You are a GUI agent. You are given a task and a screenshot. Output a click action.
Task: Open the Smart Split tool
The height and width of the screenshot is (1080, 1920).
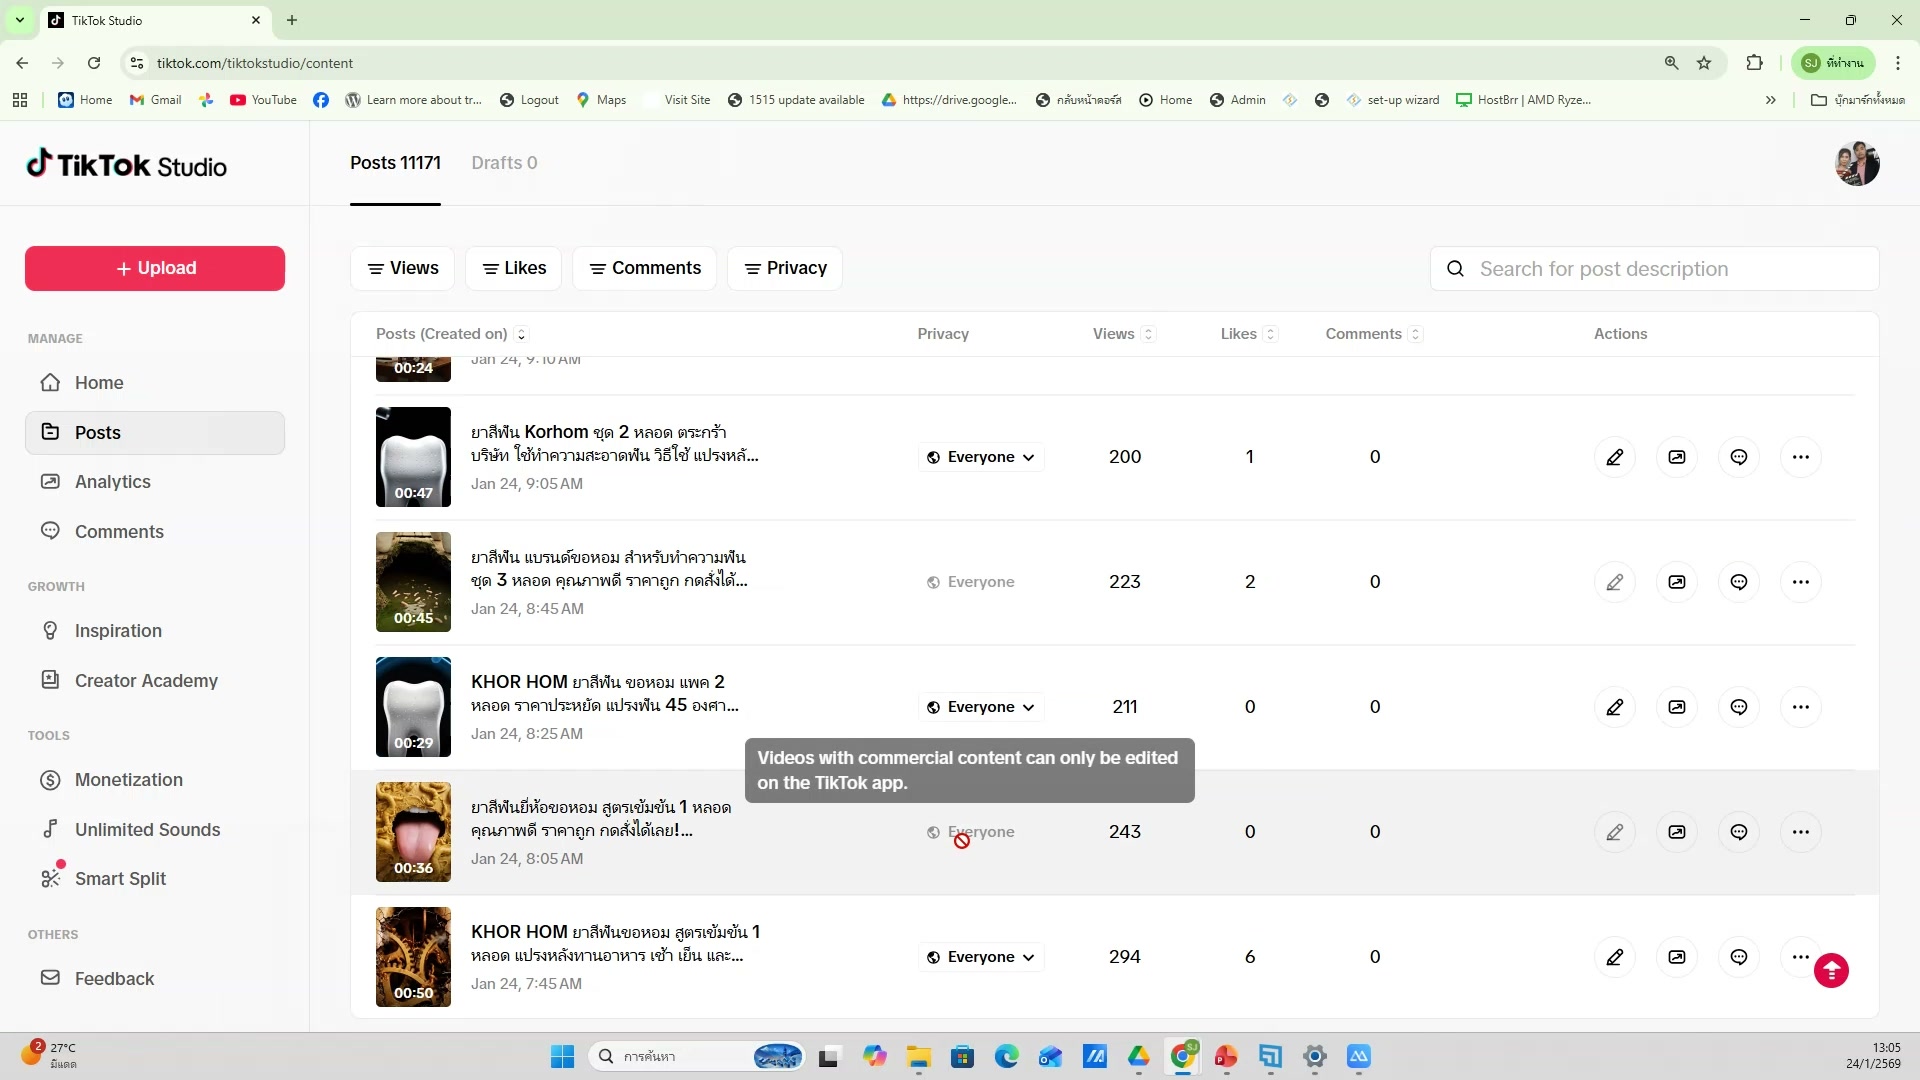120,878
